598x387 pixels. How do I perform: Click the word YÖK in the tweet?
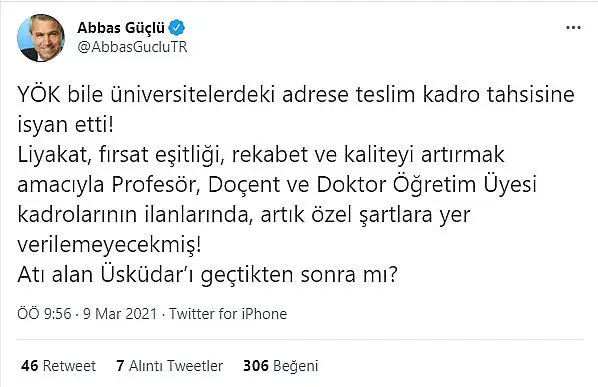[x=39, y=95]
